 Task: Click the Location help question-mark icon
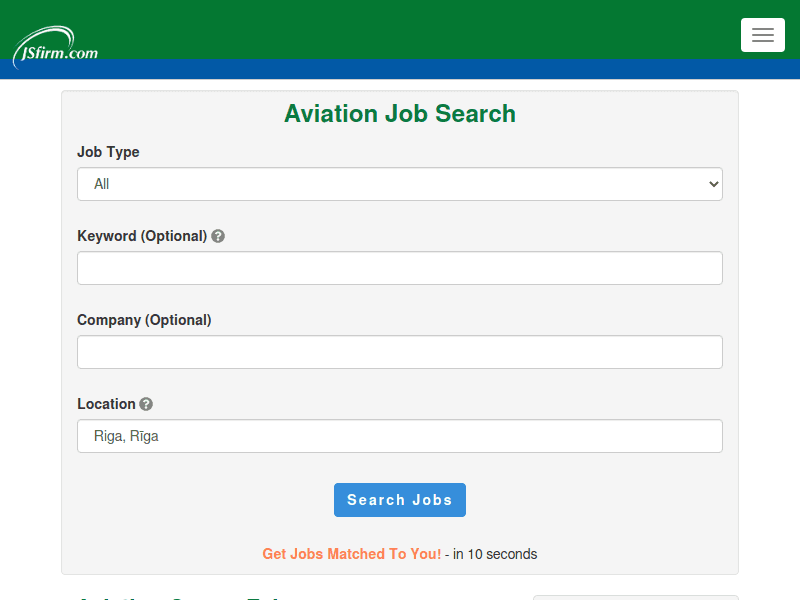(146, 405)
